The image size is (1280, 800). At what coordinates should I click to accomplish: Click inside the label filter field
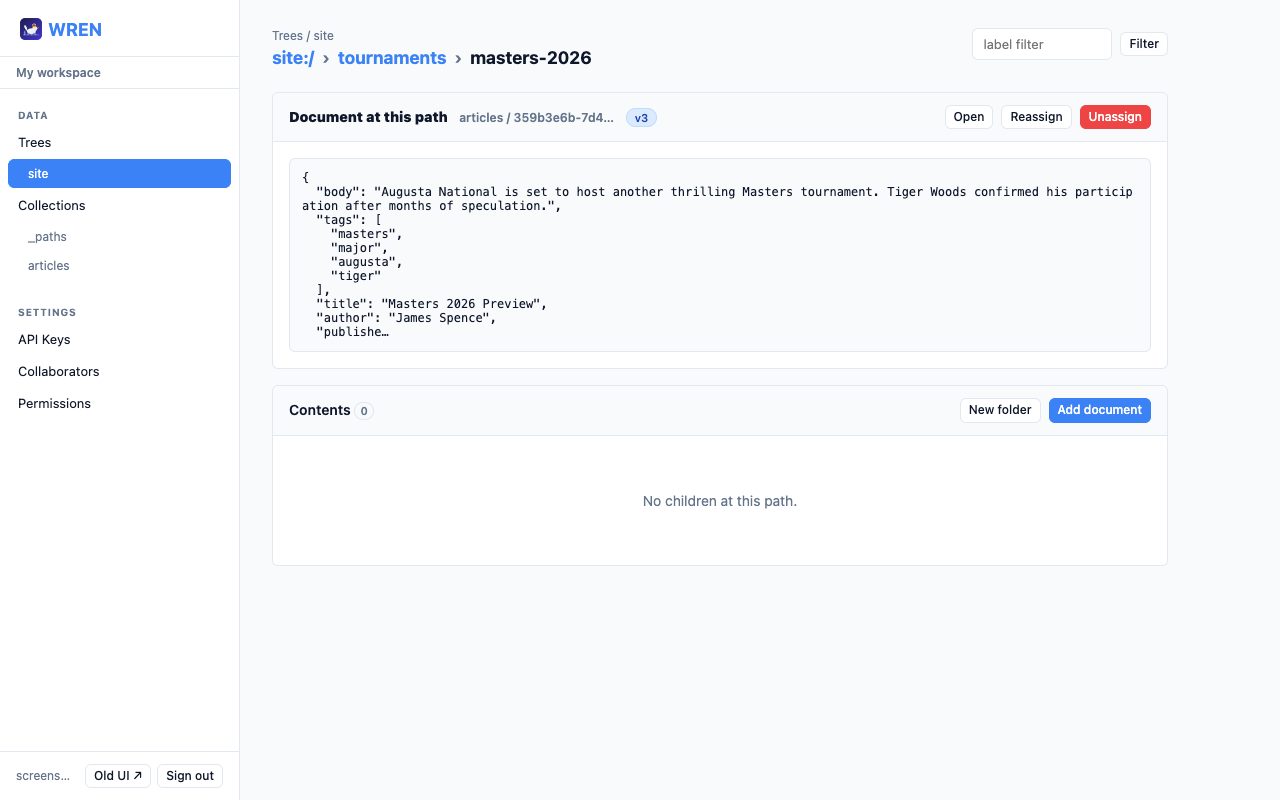pos(1041,44)
